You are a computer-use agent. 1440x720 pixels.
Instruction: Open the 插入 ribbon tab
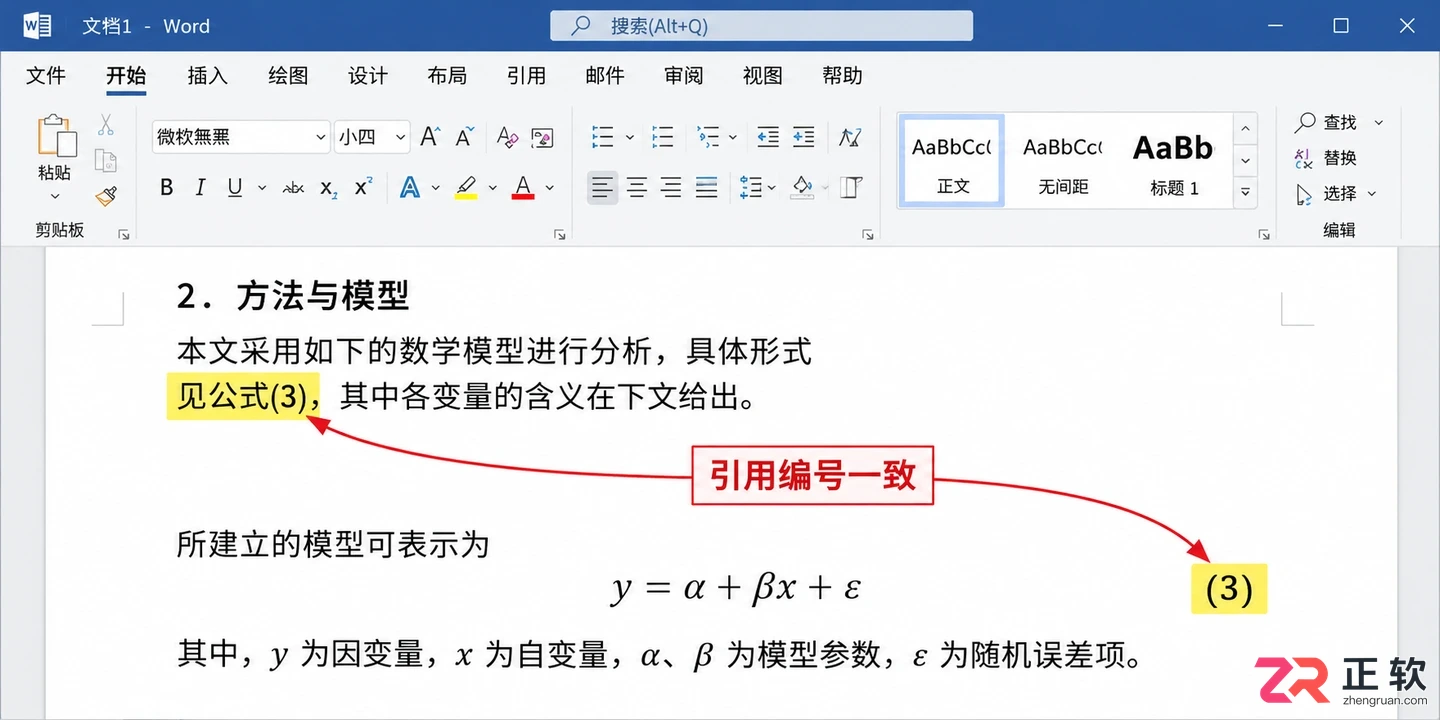point(208,76)
